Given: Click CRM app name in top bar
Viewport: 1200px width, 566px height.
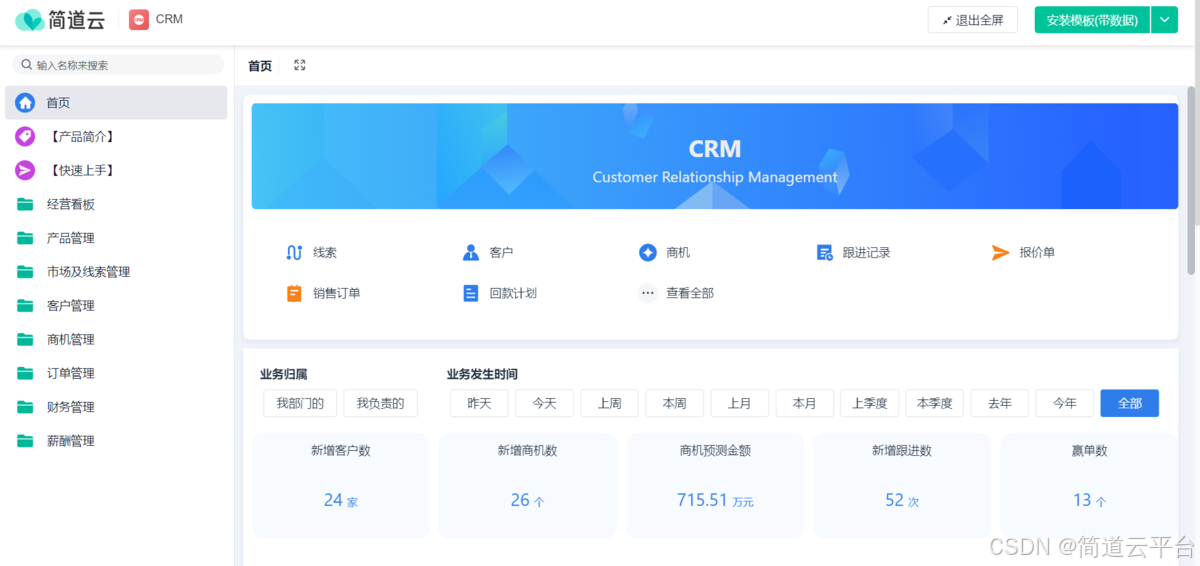Looking at the screenshot, I should pos(169,19).
